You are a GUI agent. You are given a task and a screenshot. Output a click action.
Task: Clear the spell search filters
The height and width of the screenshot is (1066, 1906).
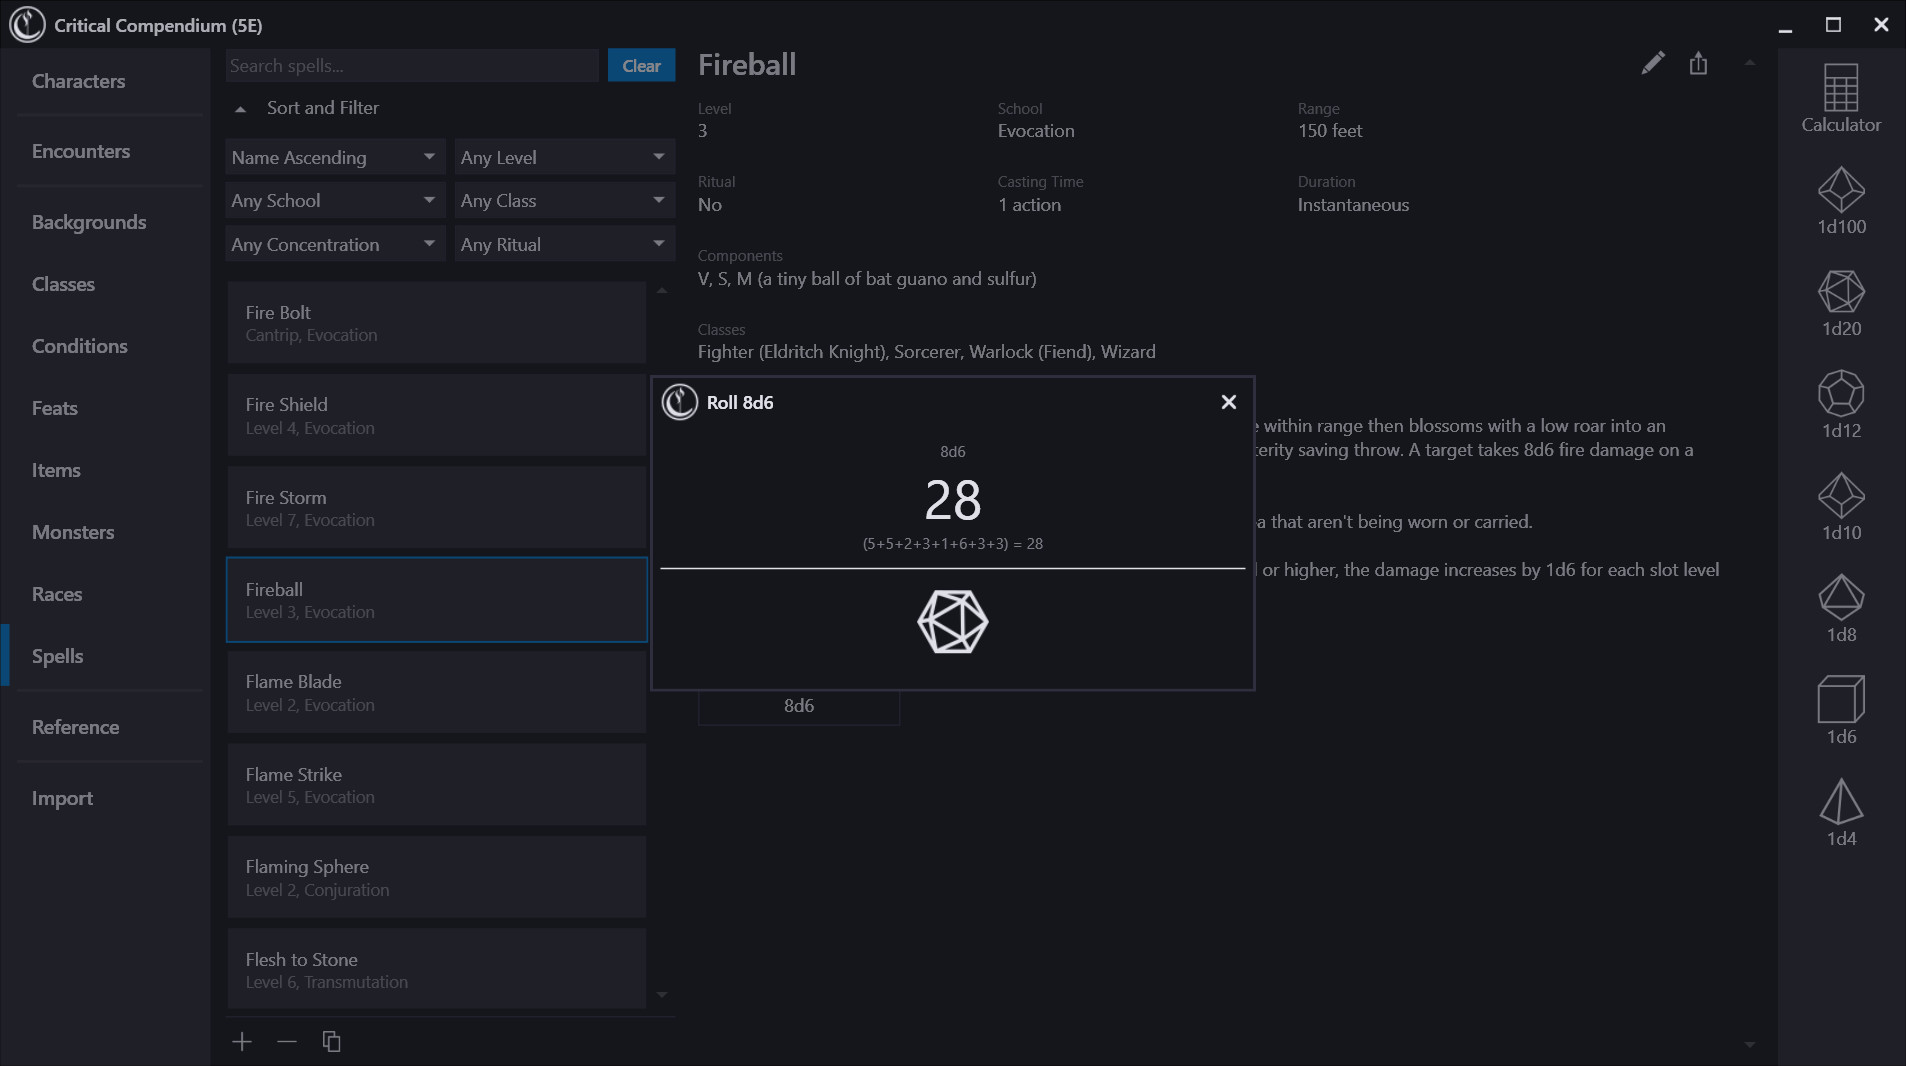point(641,65)
